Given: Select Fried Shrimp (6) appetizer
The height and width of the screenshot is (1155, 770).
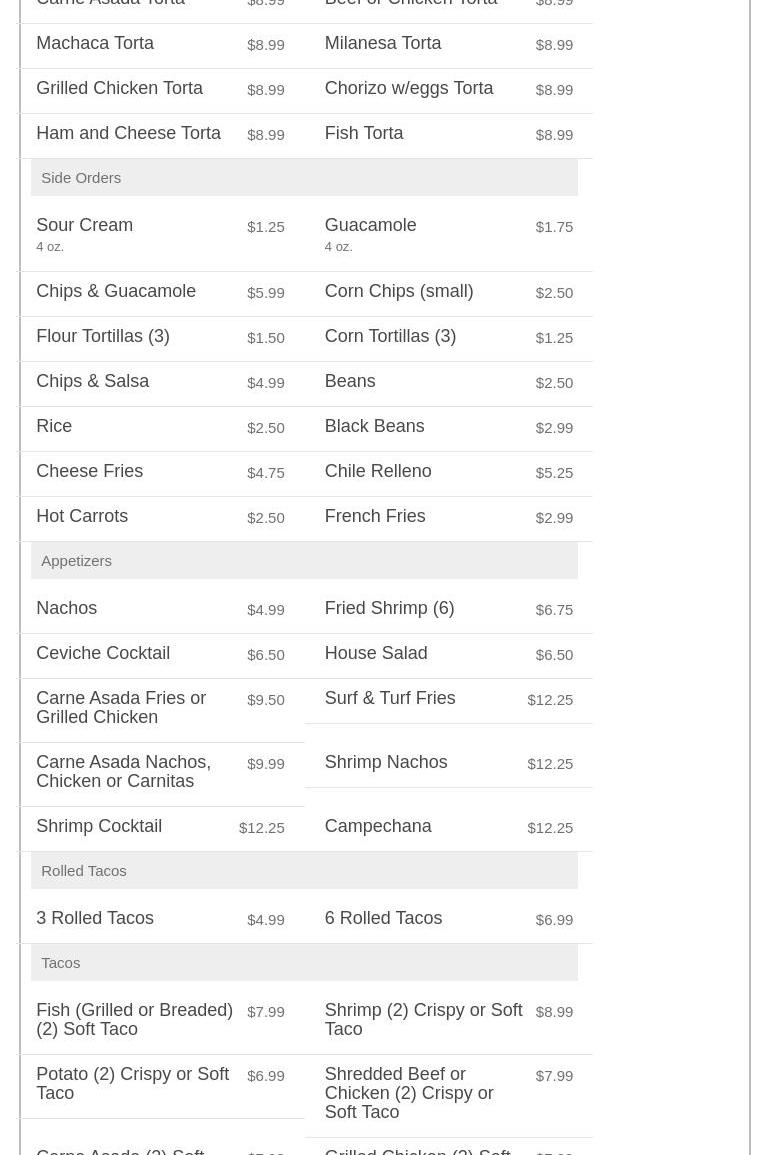Looking at the screenshot, I should pyautogui.click(x=389, y=609).
